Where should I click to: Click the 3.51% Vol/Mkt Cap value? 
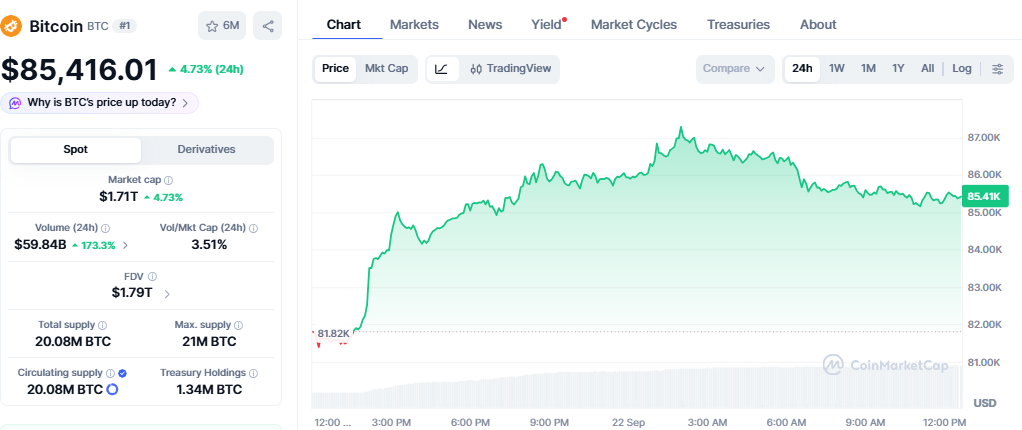click(209, 245)
